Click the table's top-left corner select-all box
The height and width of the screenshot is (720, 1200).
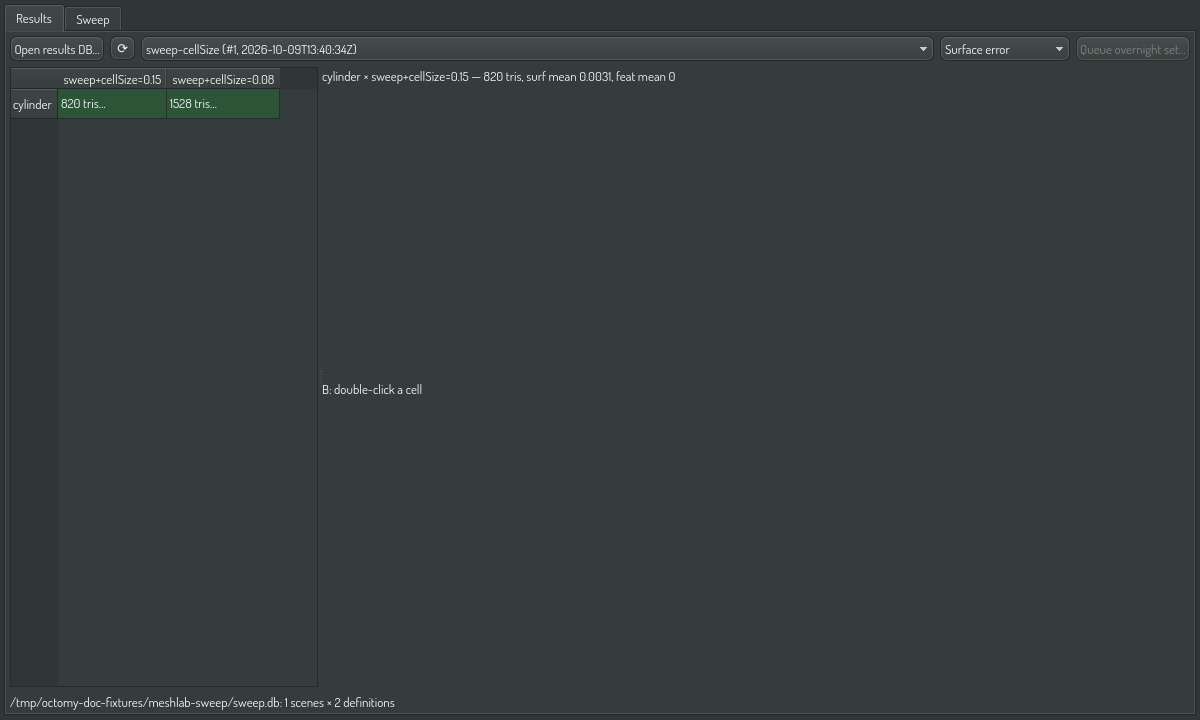(34, 79)
